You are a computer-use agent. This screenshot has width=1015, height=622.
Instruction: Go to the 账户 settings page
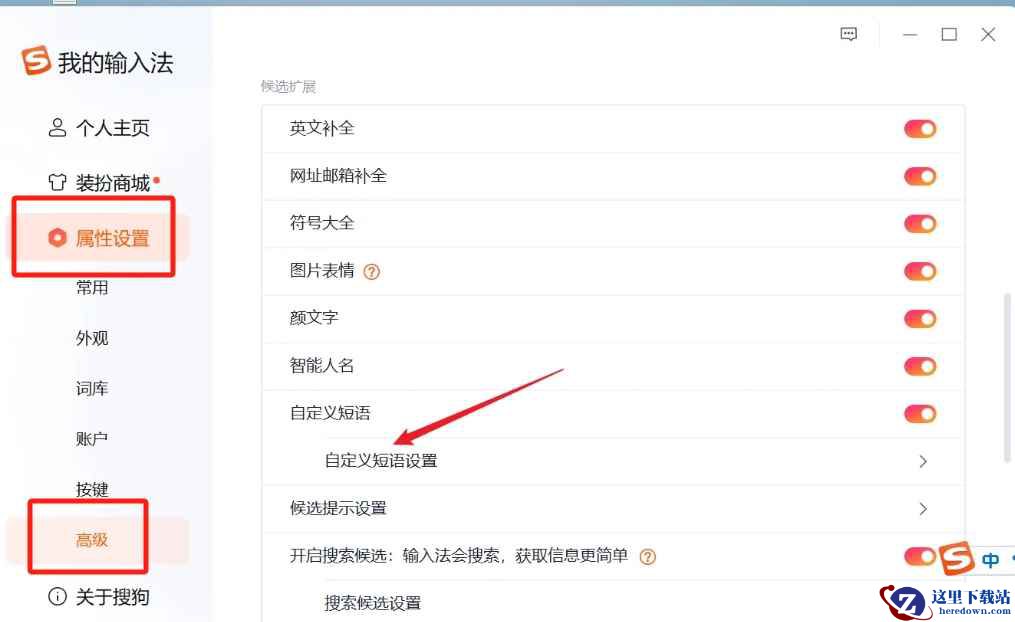(x=92, y=439)
